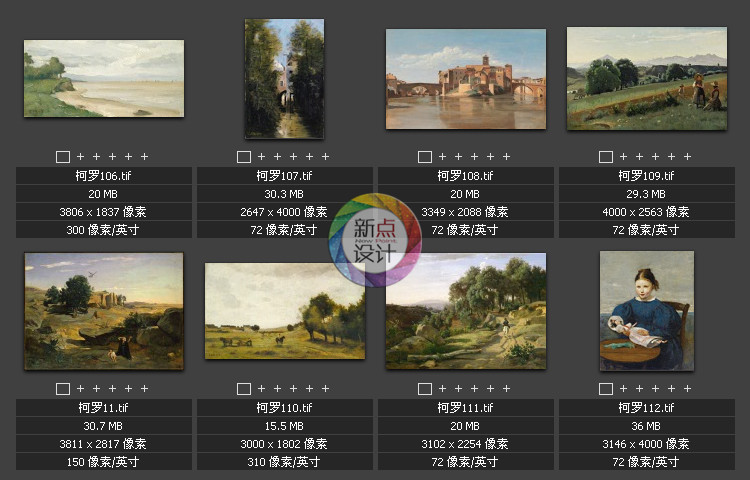Image resolution: width=750 pixels, height=480 pixels.
Task: Click the 29.3 MB file size
Action: pyautogui.click(x=646, y=194)
